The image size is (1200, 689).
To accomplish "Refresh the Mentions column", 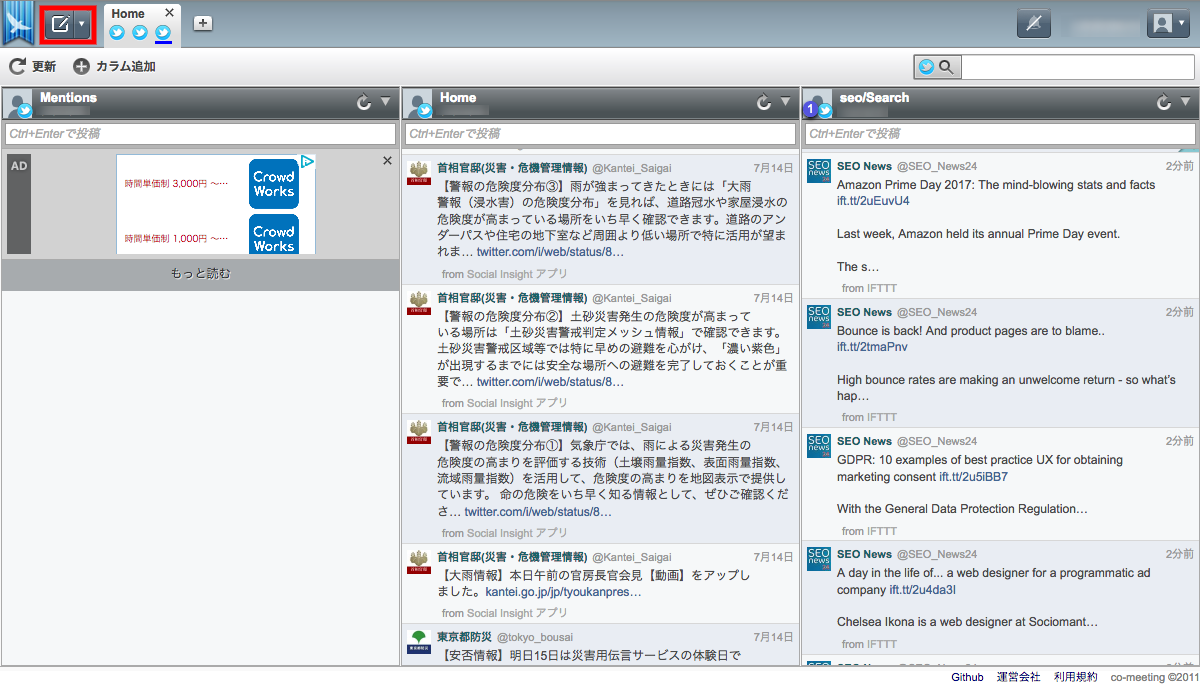I will [364, 102].
